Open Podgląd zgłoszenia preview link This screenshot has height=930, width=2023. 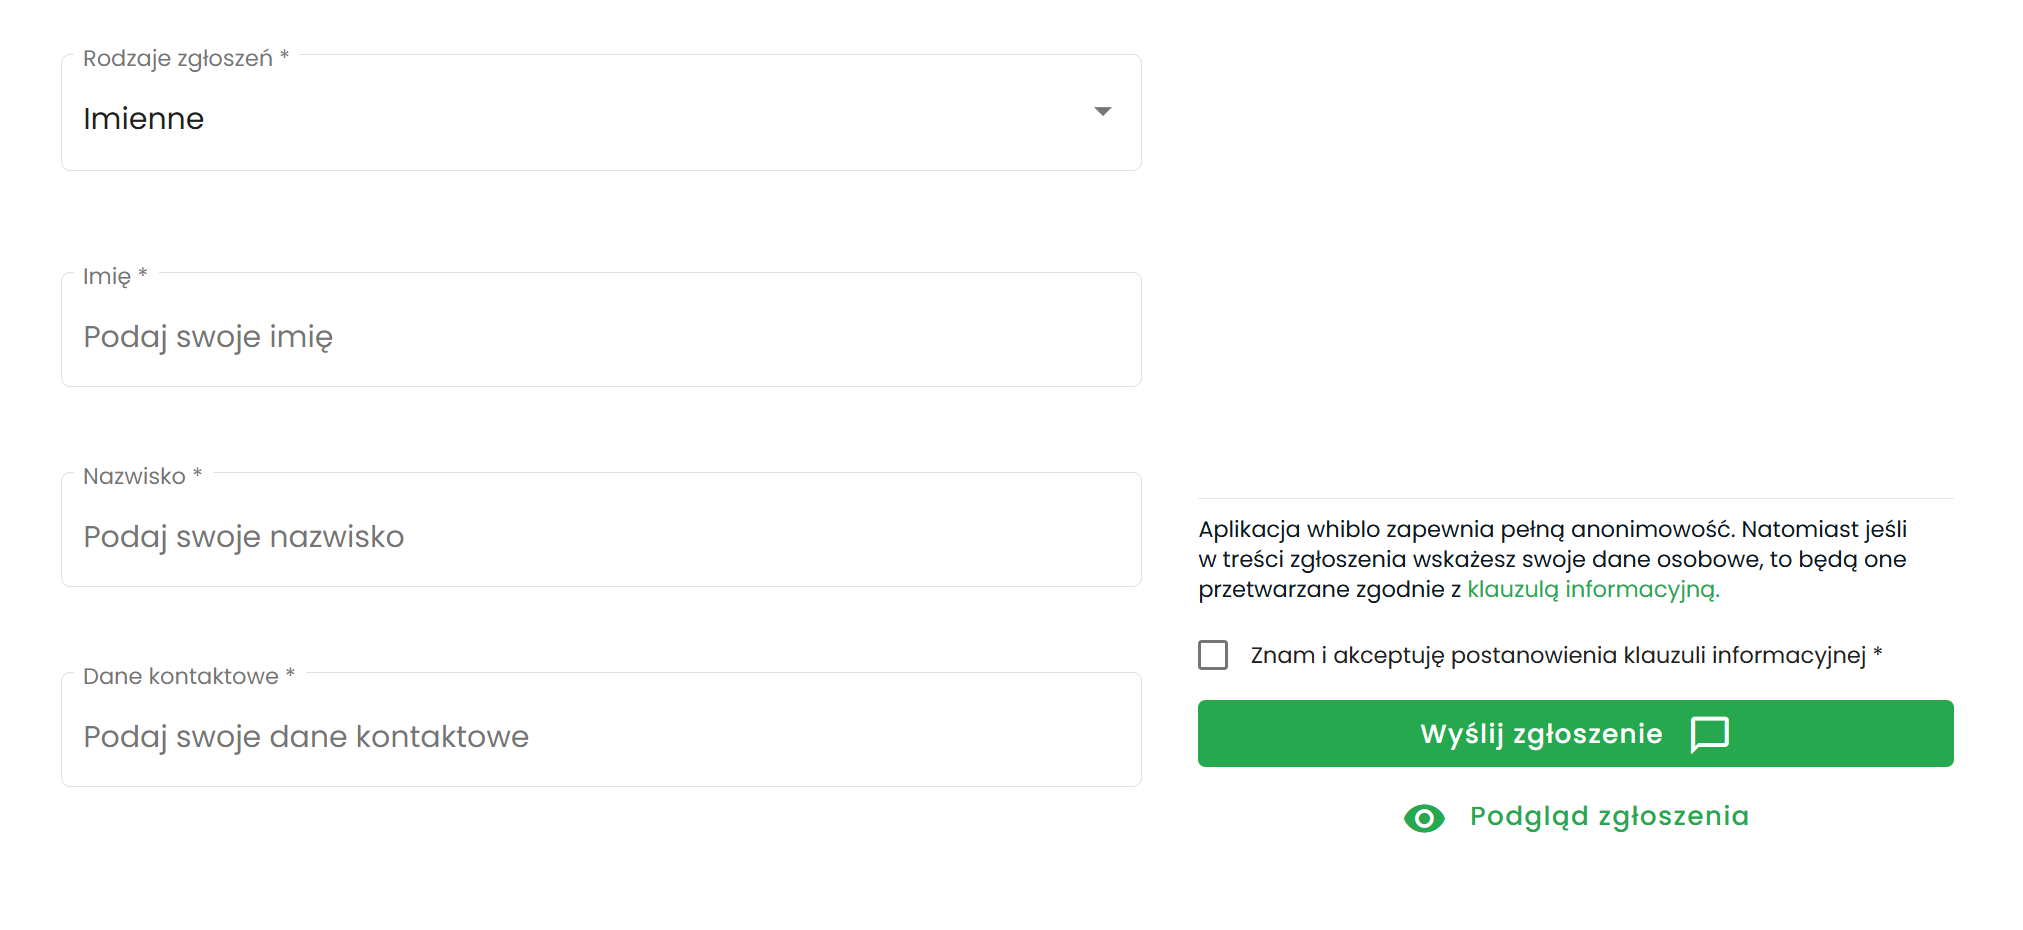pyautogui.click(x=1608, y=817)
